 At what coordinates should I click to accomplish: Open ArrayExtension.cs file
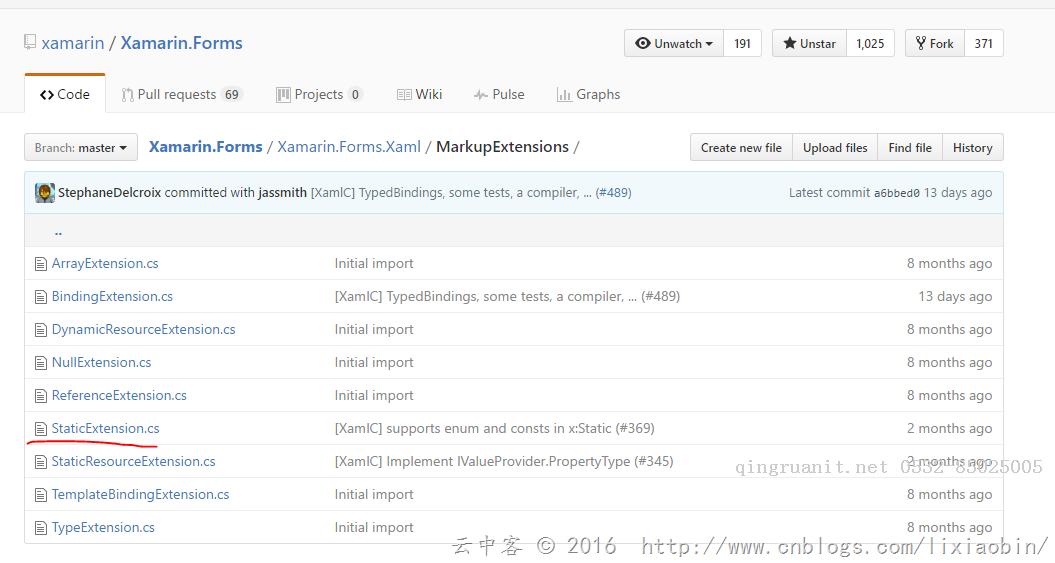105,264
